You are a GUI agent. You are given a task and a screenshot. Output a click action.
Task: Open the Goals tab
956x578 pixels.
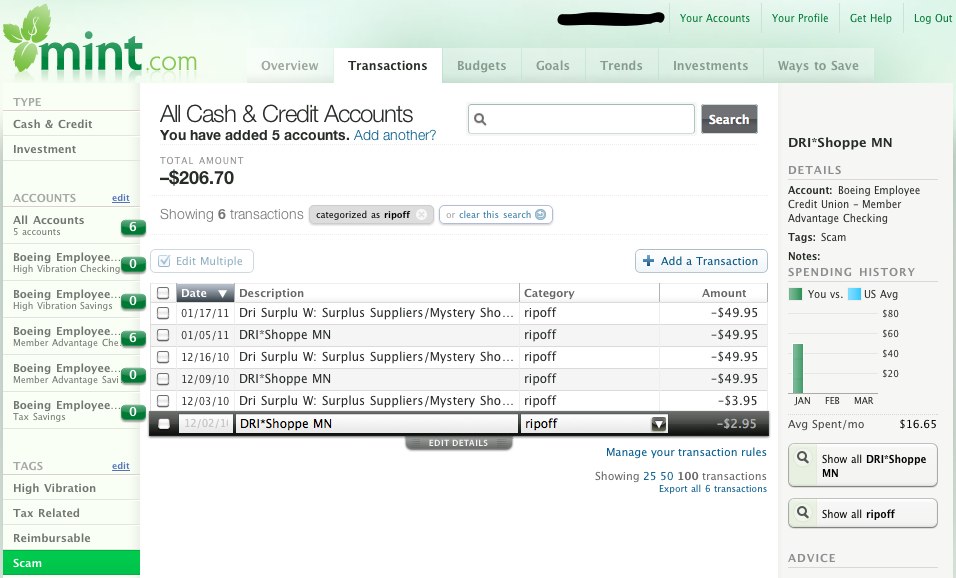click(553, 65)
